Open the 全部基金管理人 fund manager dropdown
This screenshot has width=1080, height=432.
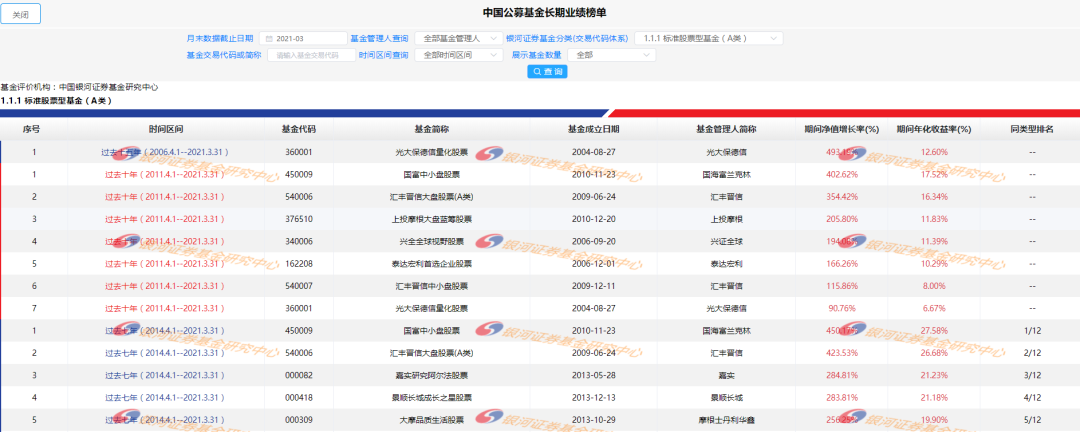click(x=459, y=39)
